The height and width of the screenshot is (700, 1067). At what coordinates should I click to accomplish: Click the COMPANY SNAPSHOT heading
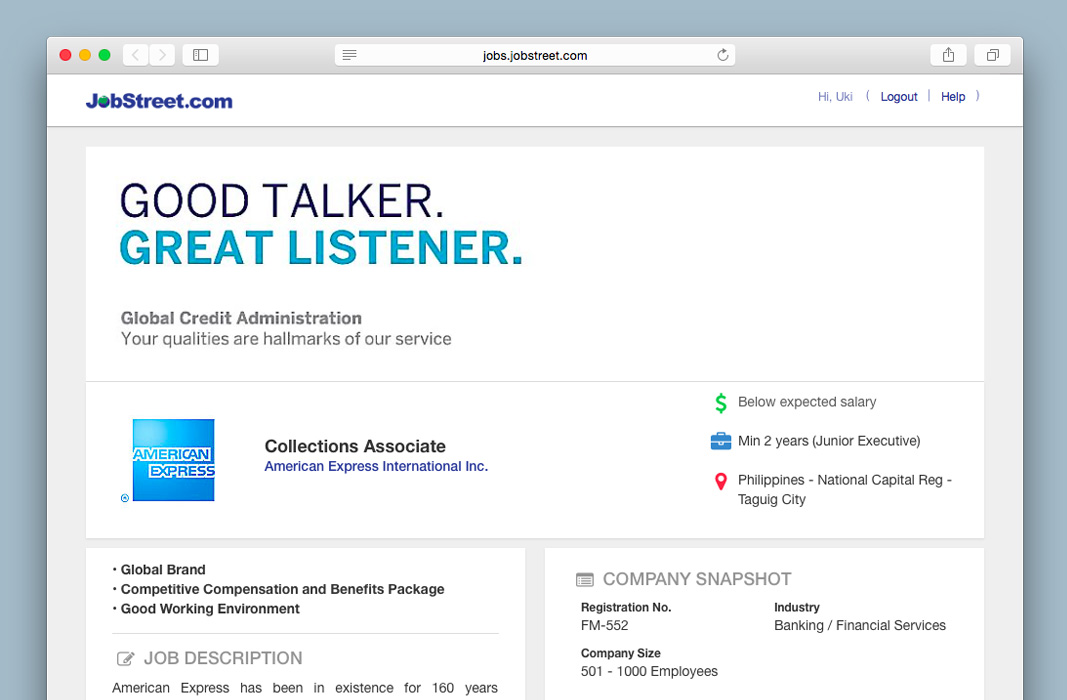697,579
